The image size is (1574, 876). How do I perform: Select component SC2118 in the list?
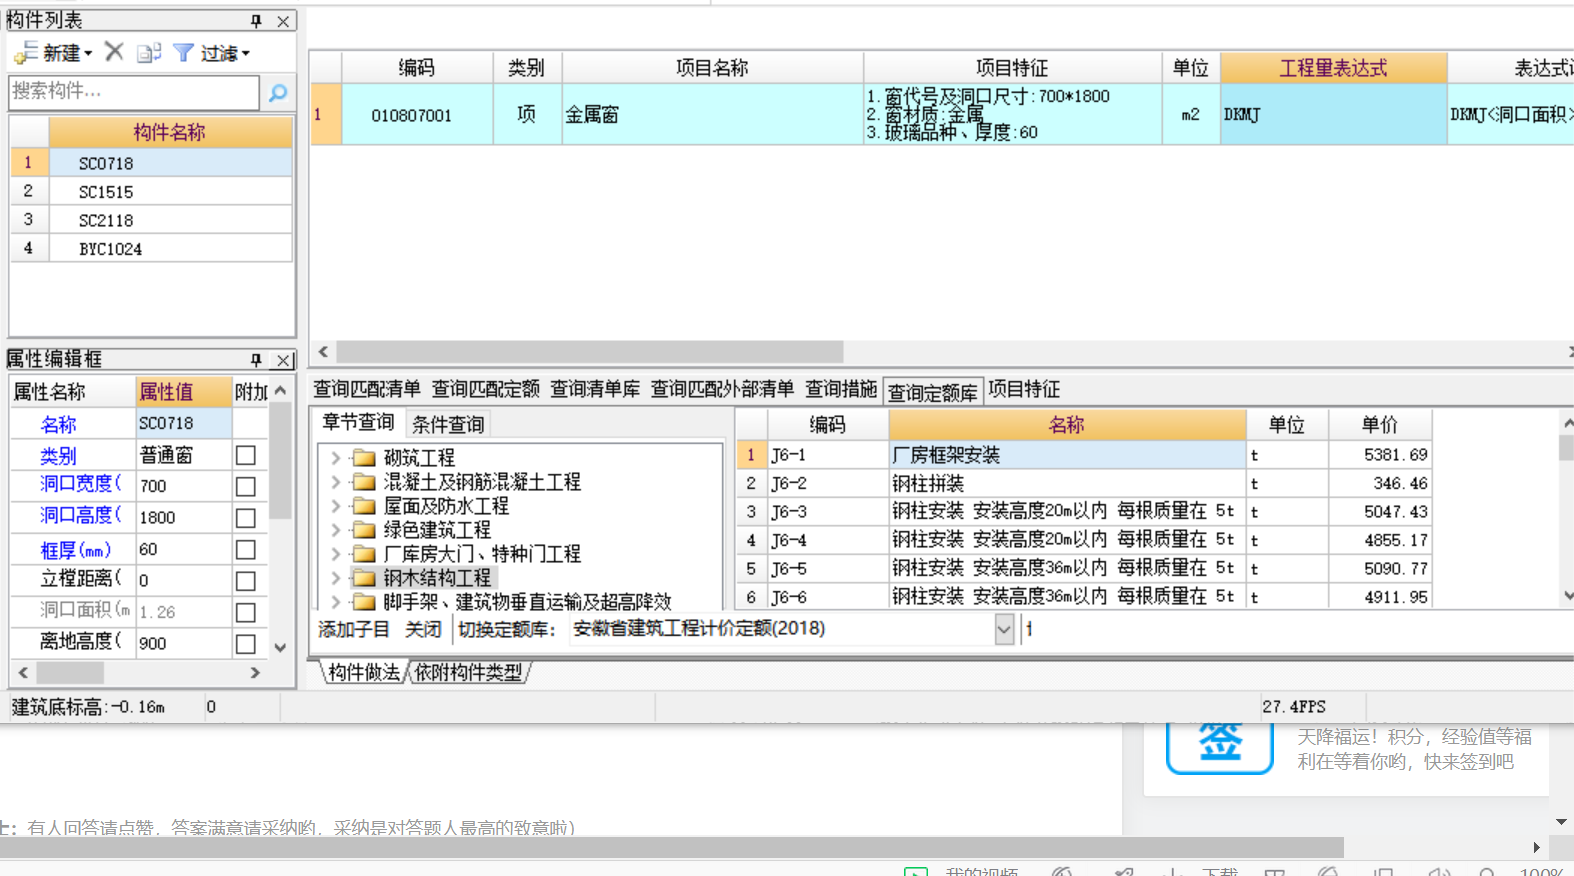point(170,220)
